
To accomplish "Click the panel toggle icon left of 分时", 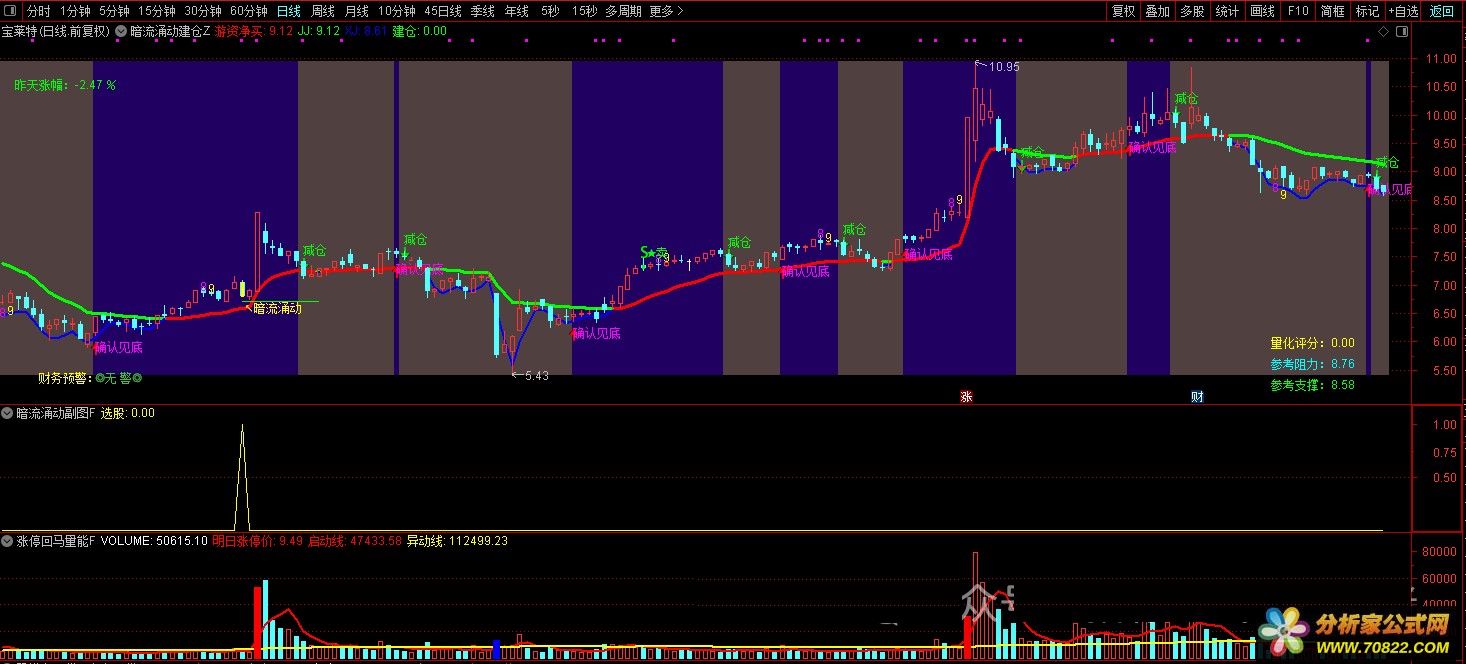I will [10, 12].
